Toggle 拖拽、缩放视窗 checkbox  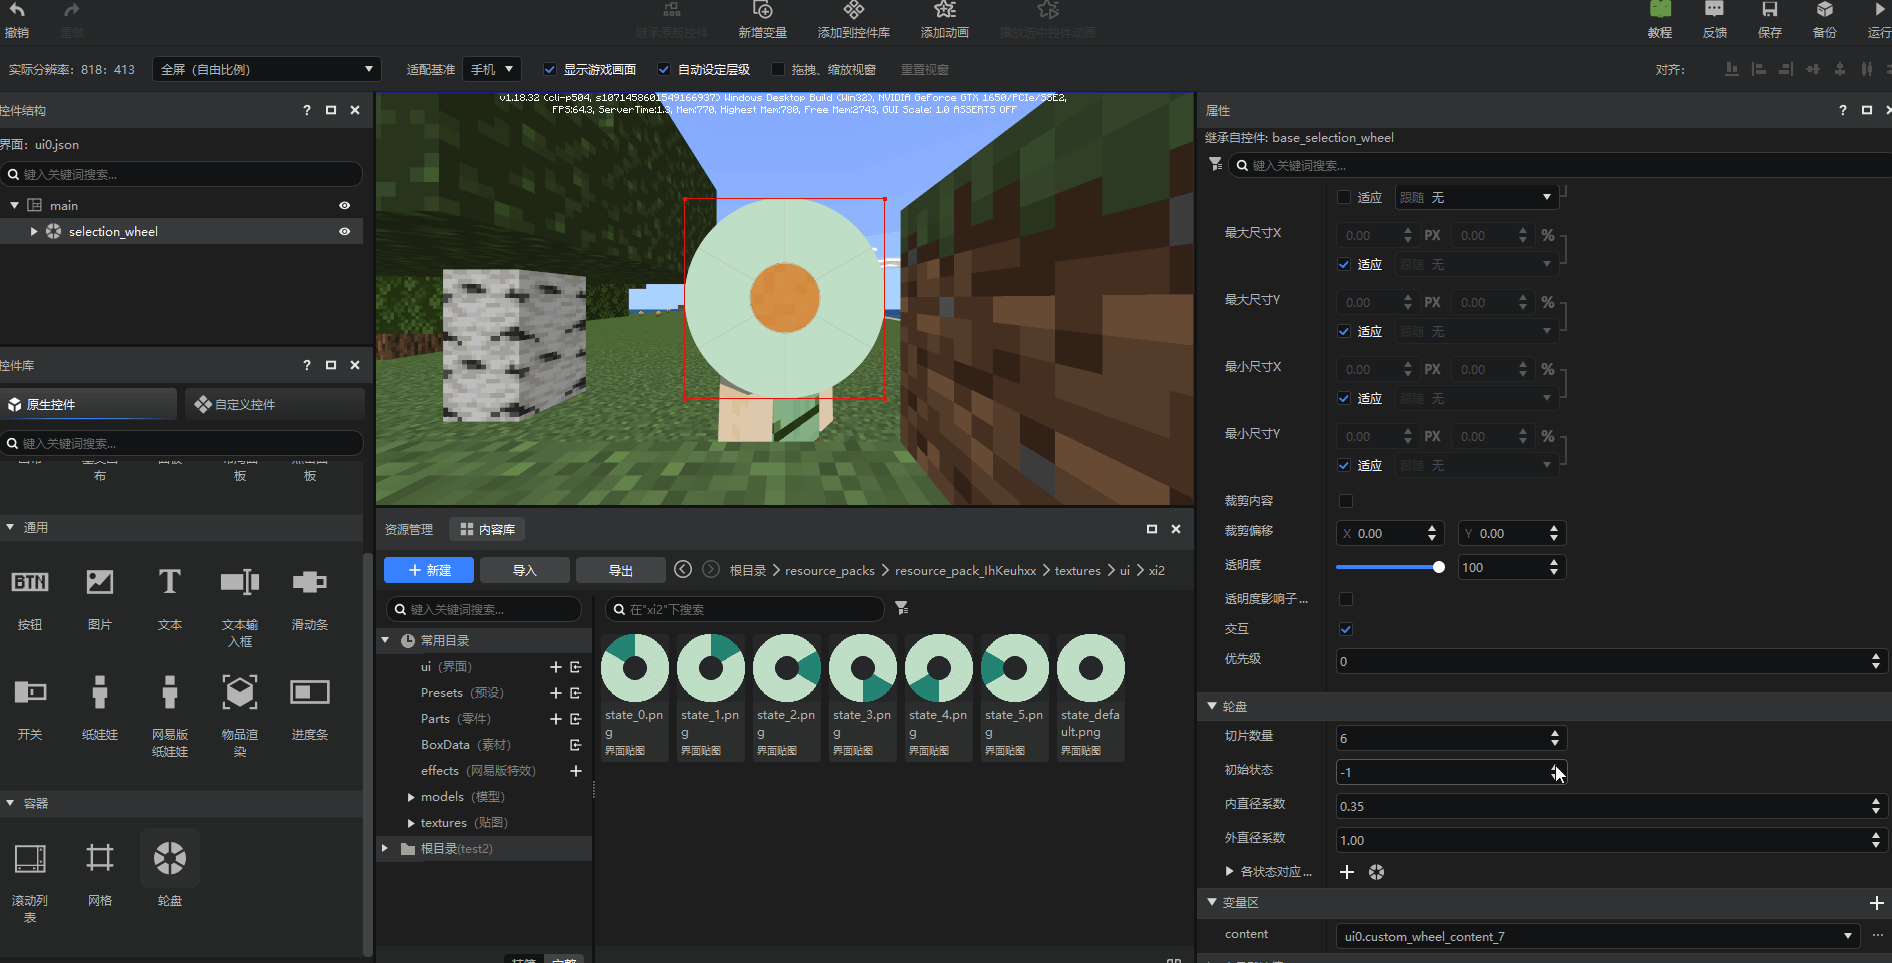[778, 69]
